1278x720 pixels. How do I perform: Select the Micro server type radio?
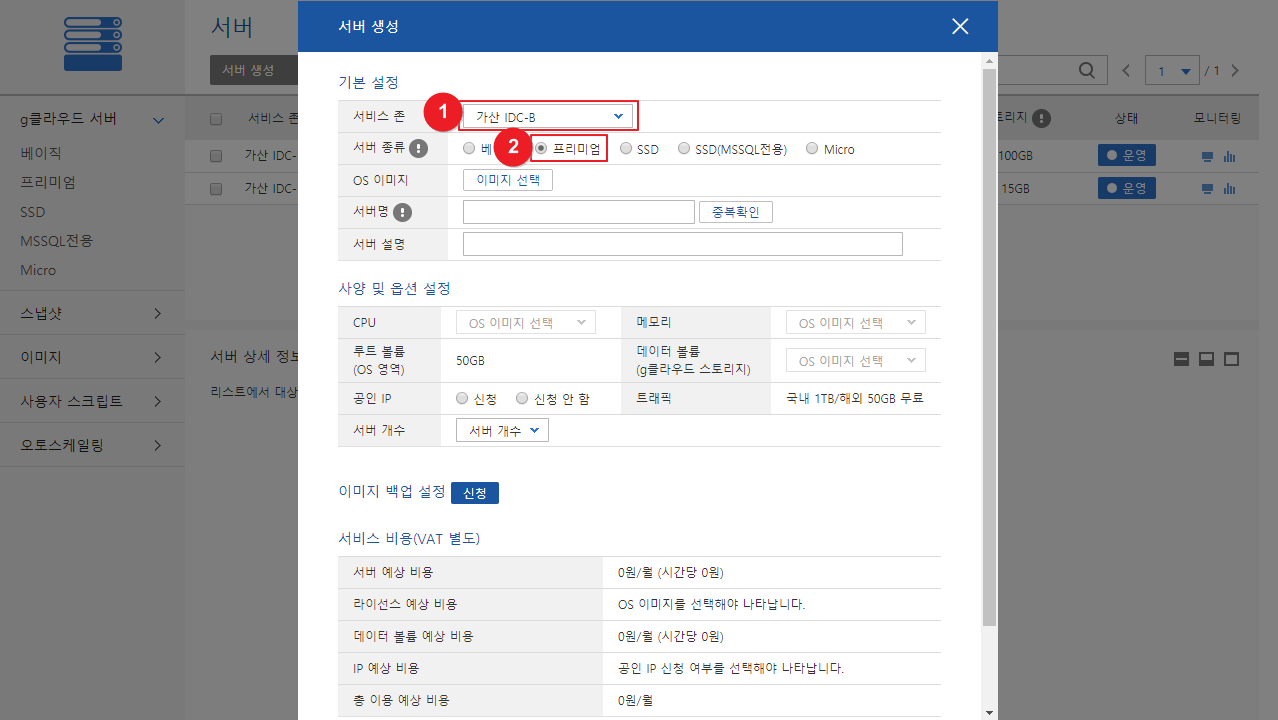812,149
